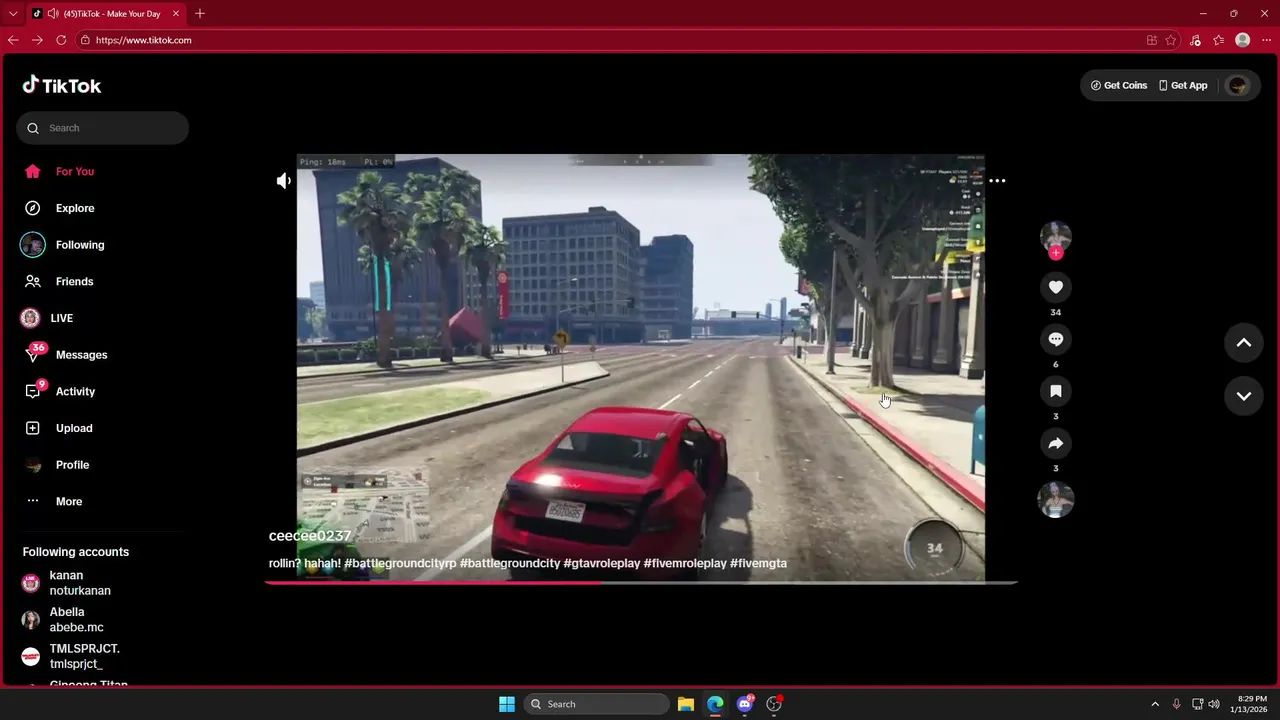Share the video with the arrow icon
Image resolution: width=1280 pixels, height=720 pixels.
tap(1056, 443)
